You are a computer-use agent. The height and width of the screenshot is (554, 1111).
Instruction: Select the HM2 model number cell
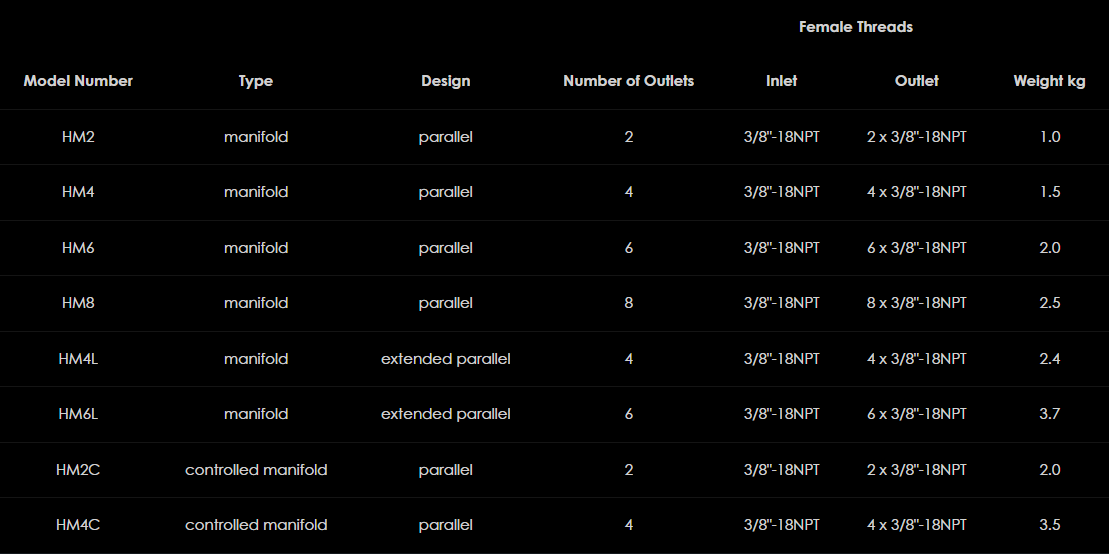point(78,137)
